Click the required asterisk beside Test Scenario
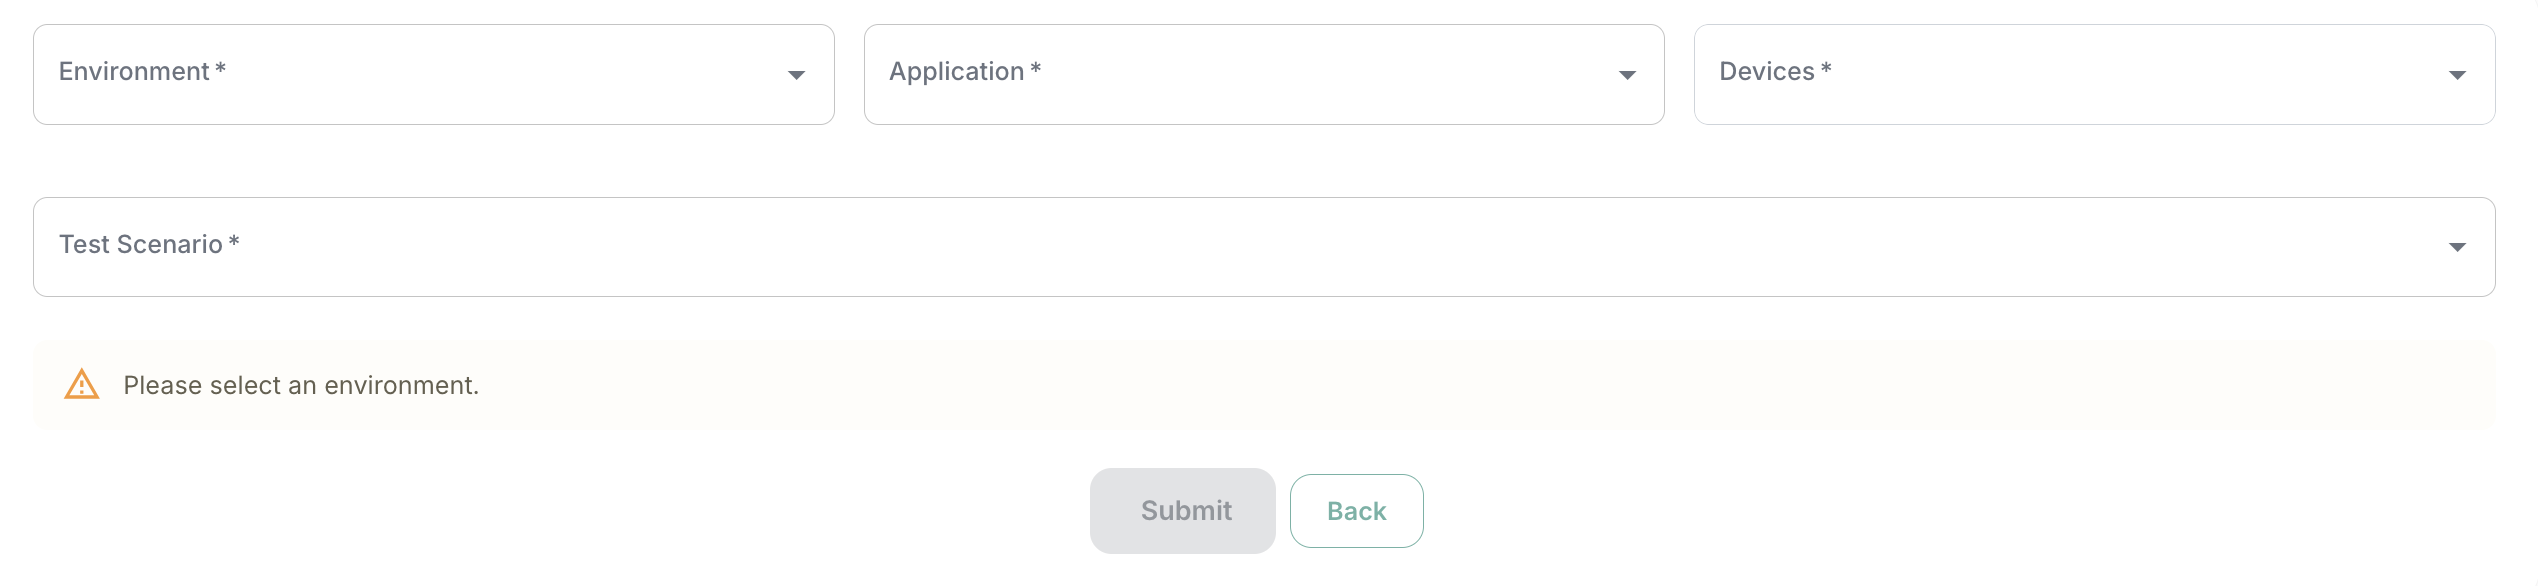The image size is (2538, 586). (234, 242)
